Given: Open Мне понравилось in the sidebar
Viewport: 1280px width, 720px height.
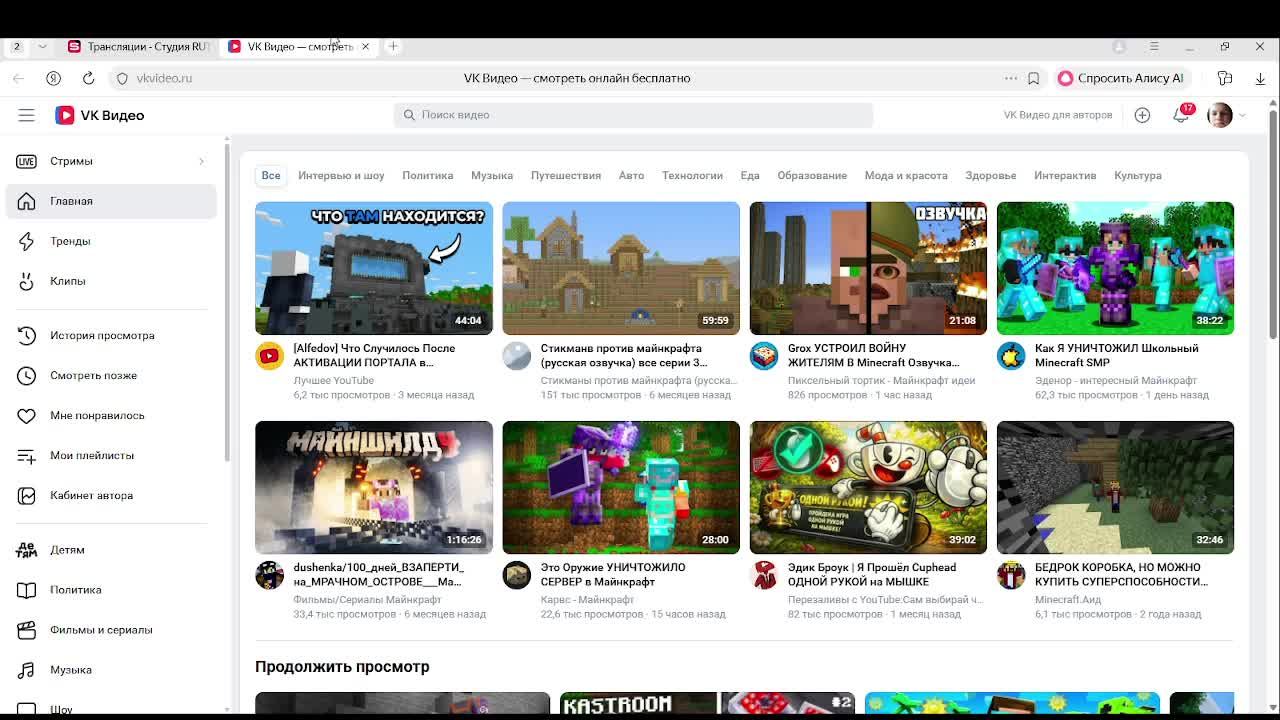Looking at the screenshot, I should (111, 415).
